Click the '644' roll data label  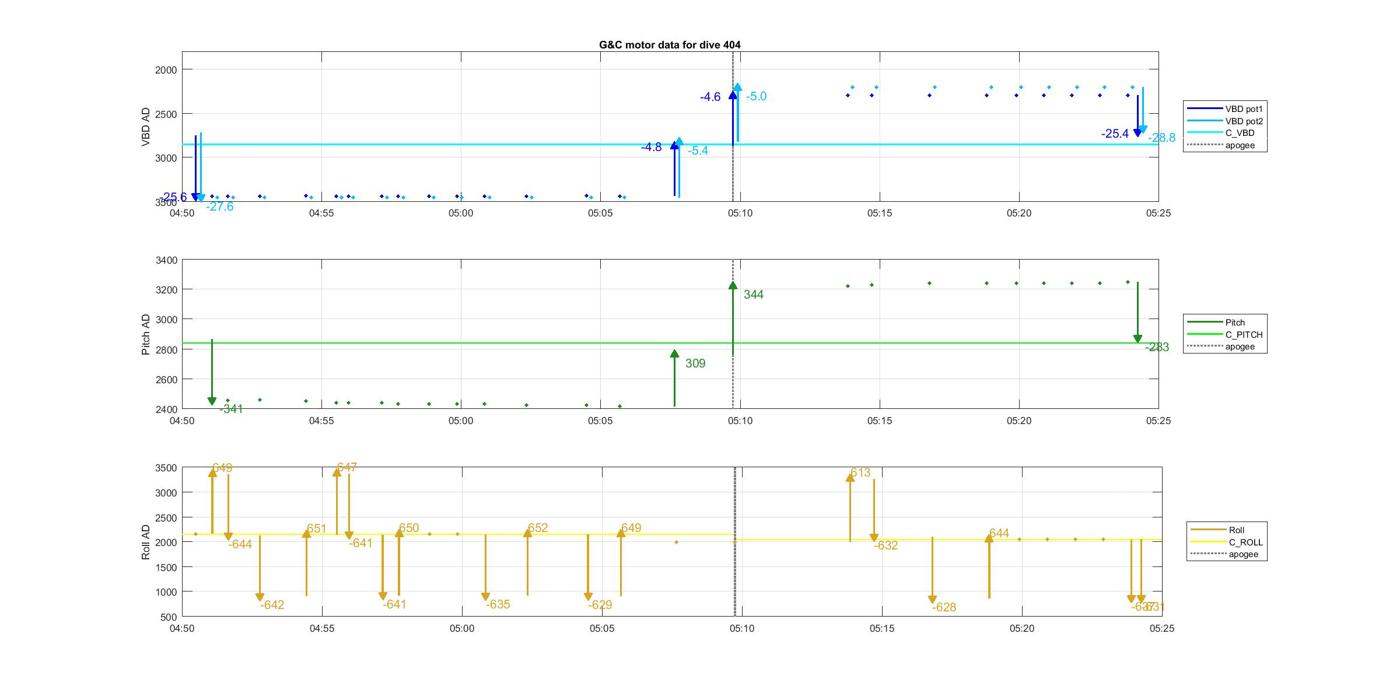tap(999, 534)
